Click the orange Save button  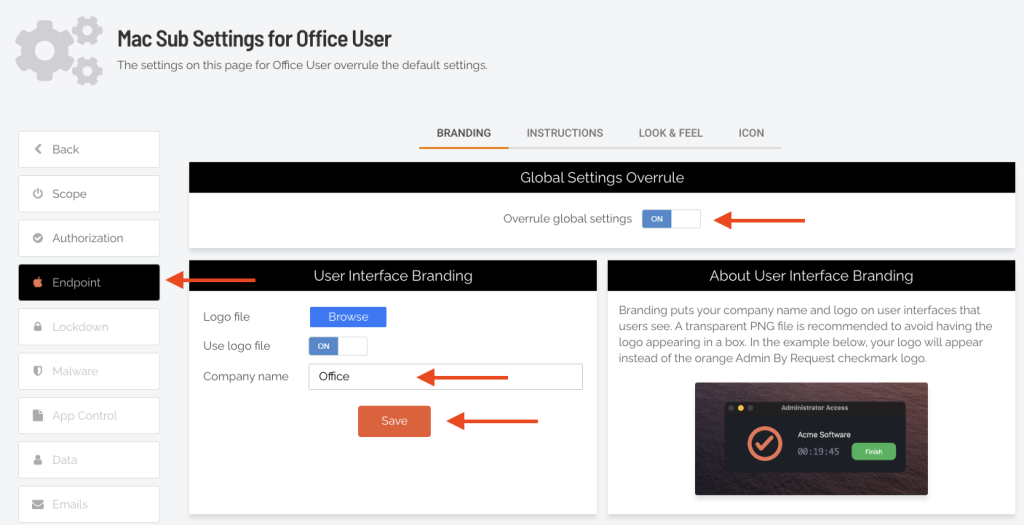394,421
